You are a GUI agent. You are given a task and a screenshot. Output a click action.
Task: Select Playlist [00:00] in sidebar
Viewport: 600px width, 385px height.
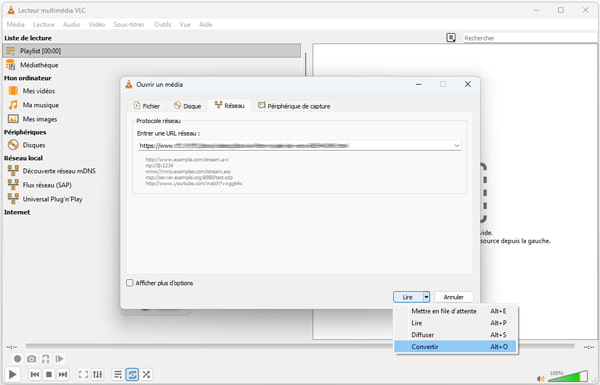[152, 51]
